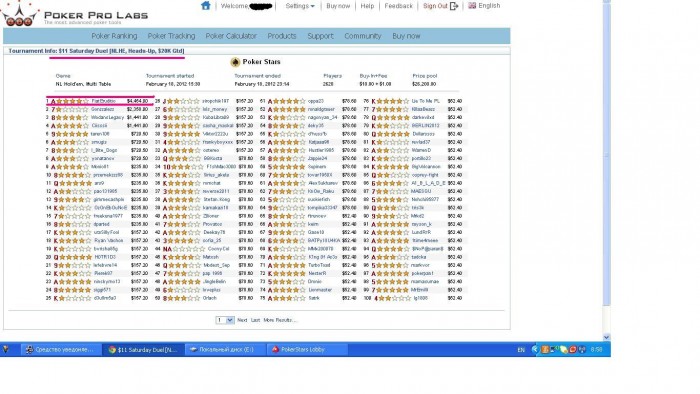
Task: Open player taren108 profile
Action: pos(100,134)
